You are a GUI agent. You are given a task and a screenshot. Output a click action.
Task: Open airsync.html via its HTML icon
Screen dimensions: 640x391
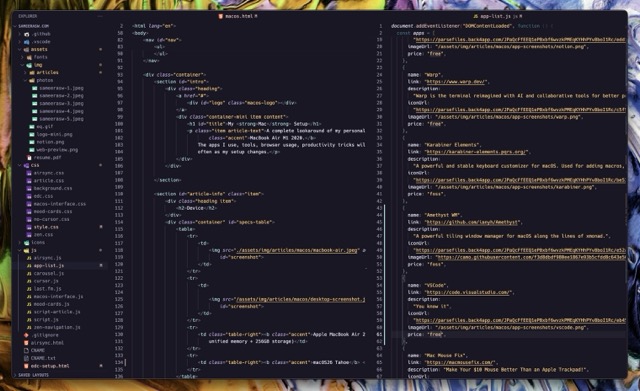click(x=26, y=343)
